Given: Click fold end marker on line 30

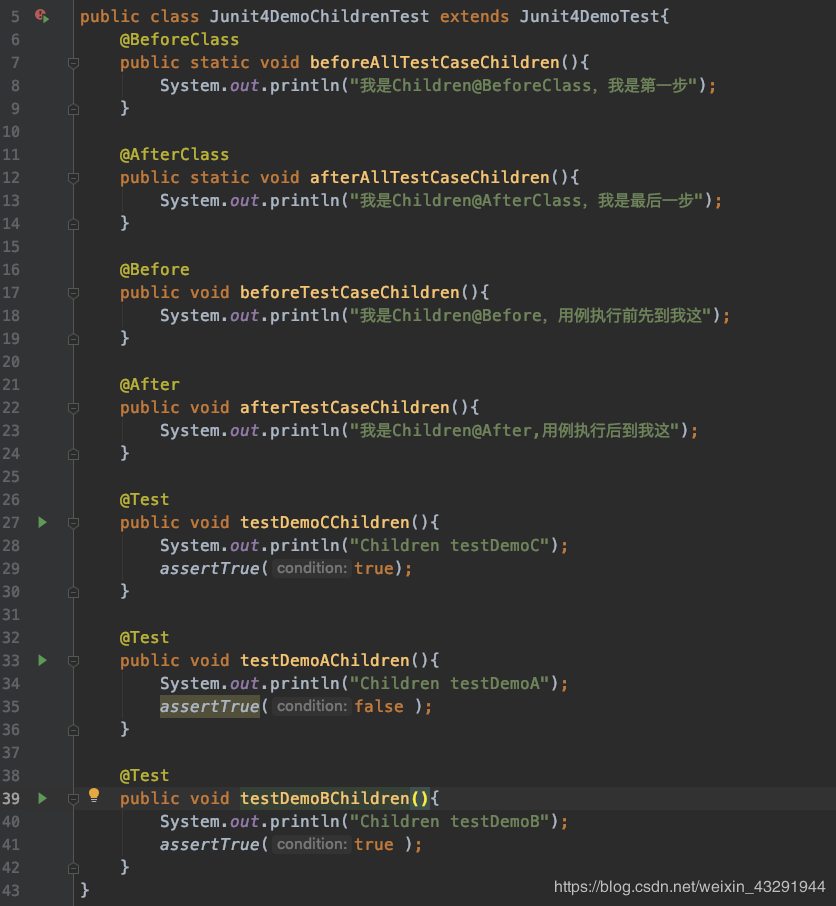Looking at the screenshot, I should pos(73,592).
